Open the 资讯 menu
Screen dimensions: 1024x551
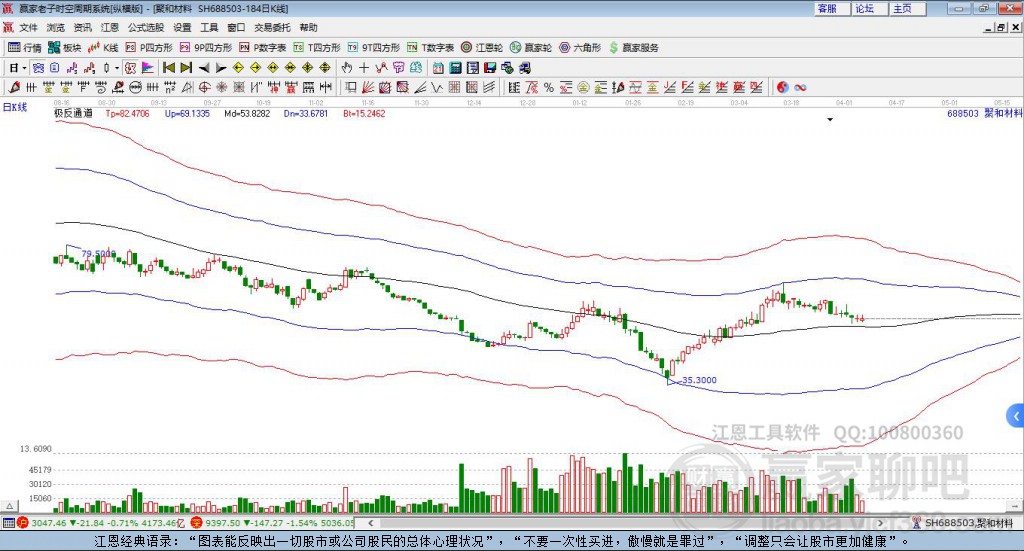click(82, 27)
